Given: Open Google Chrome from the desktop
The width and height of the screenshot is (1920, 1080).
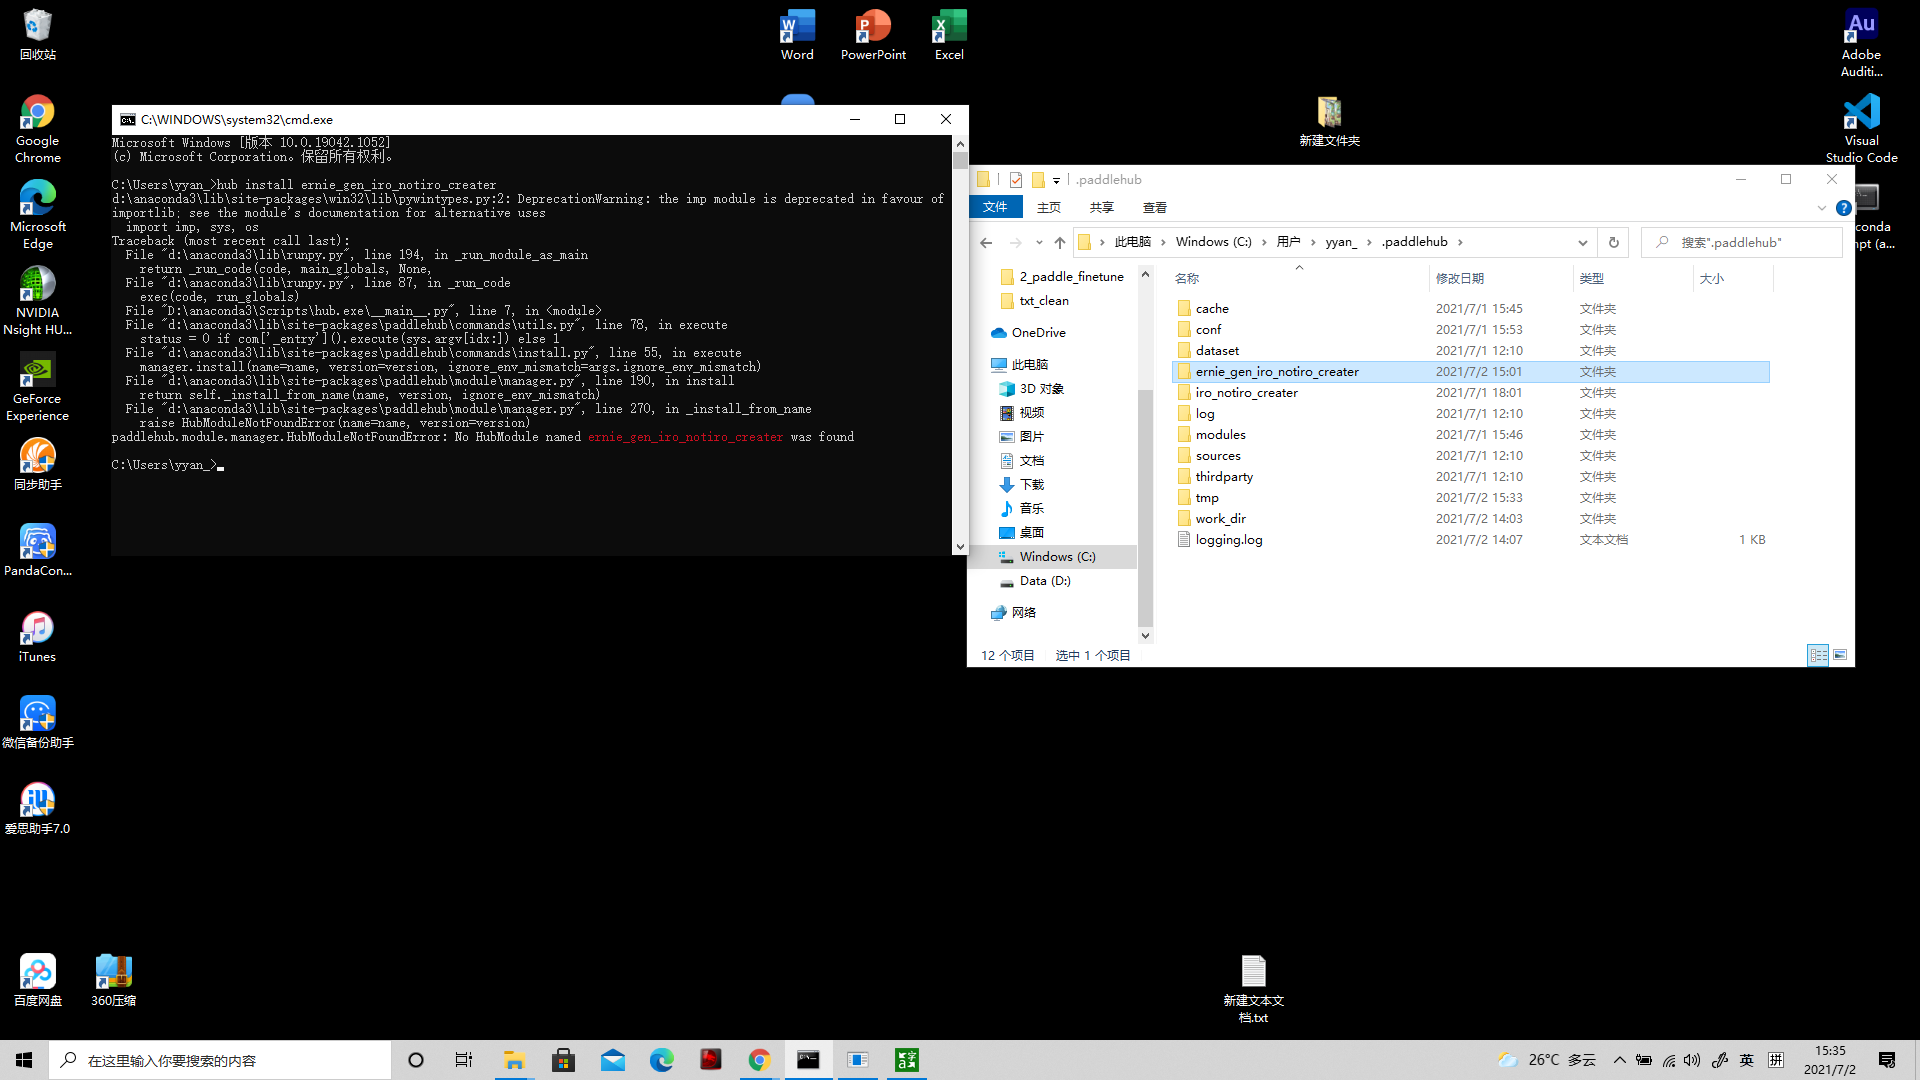Looking at the screenshot, I should point(36,112).
